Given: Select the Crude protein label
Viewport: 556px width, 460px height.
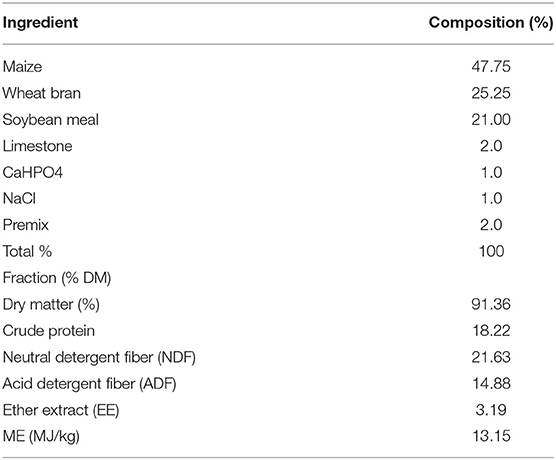Looking at the screenshot, I should [49, 331].
